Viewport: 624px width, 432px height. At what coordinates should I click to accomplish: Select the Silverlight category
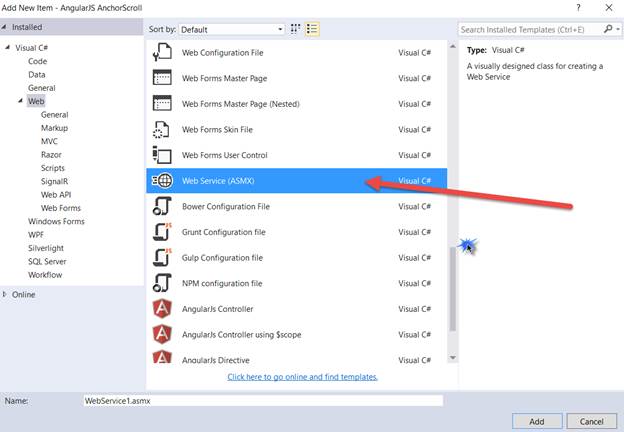[46, 248]
